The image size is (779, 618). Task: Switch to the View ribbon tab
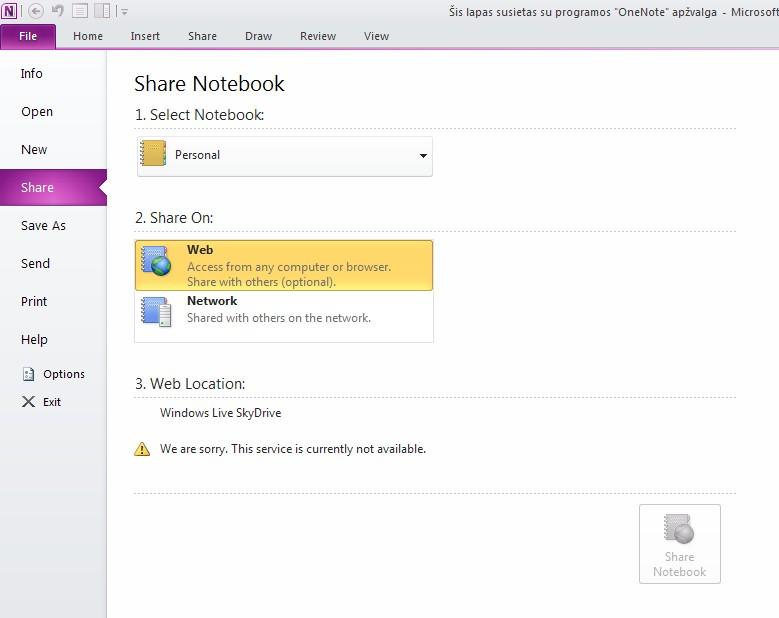pyautogui.click(x=376, y=36)
